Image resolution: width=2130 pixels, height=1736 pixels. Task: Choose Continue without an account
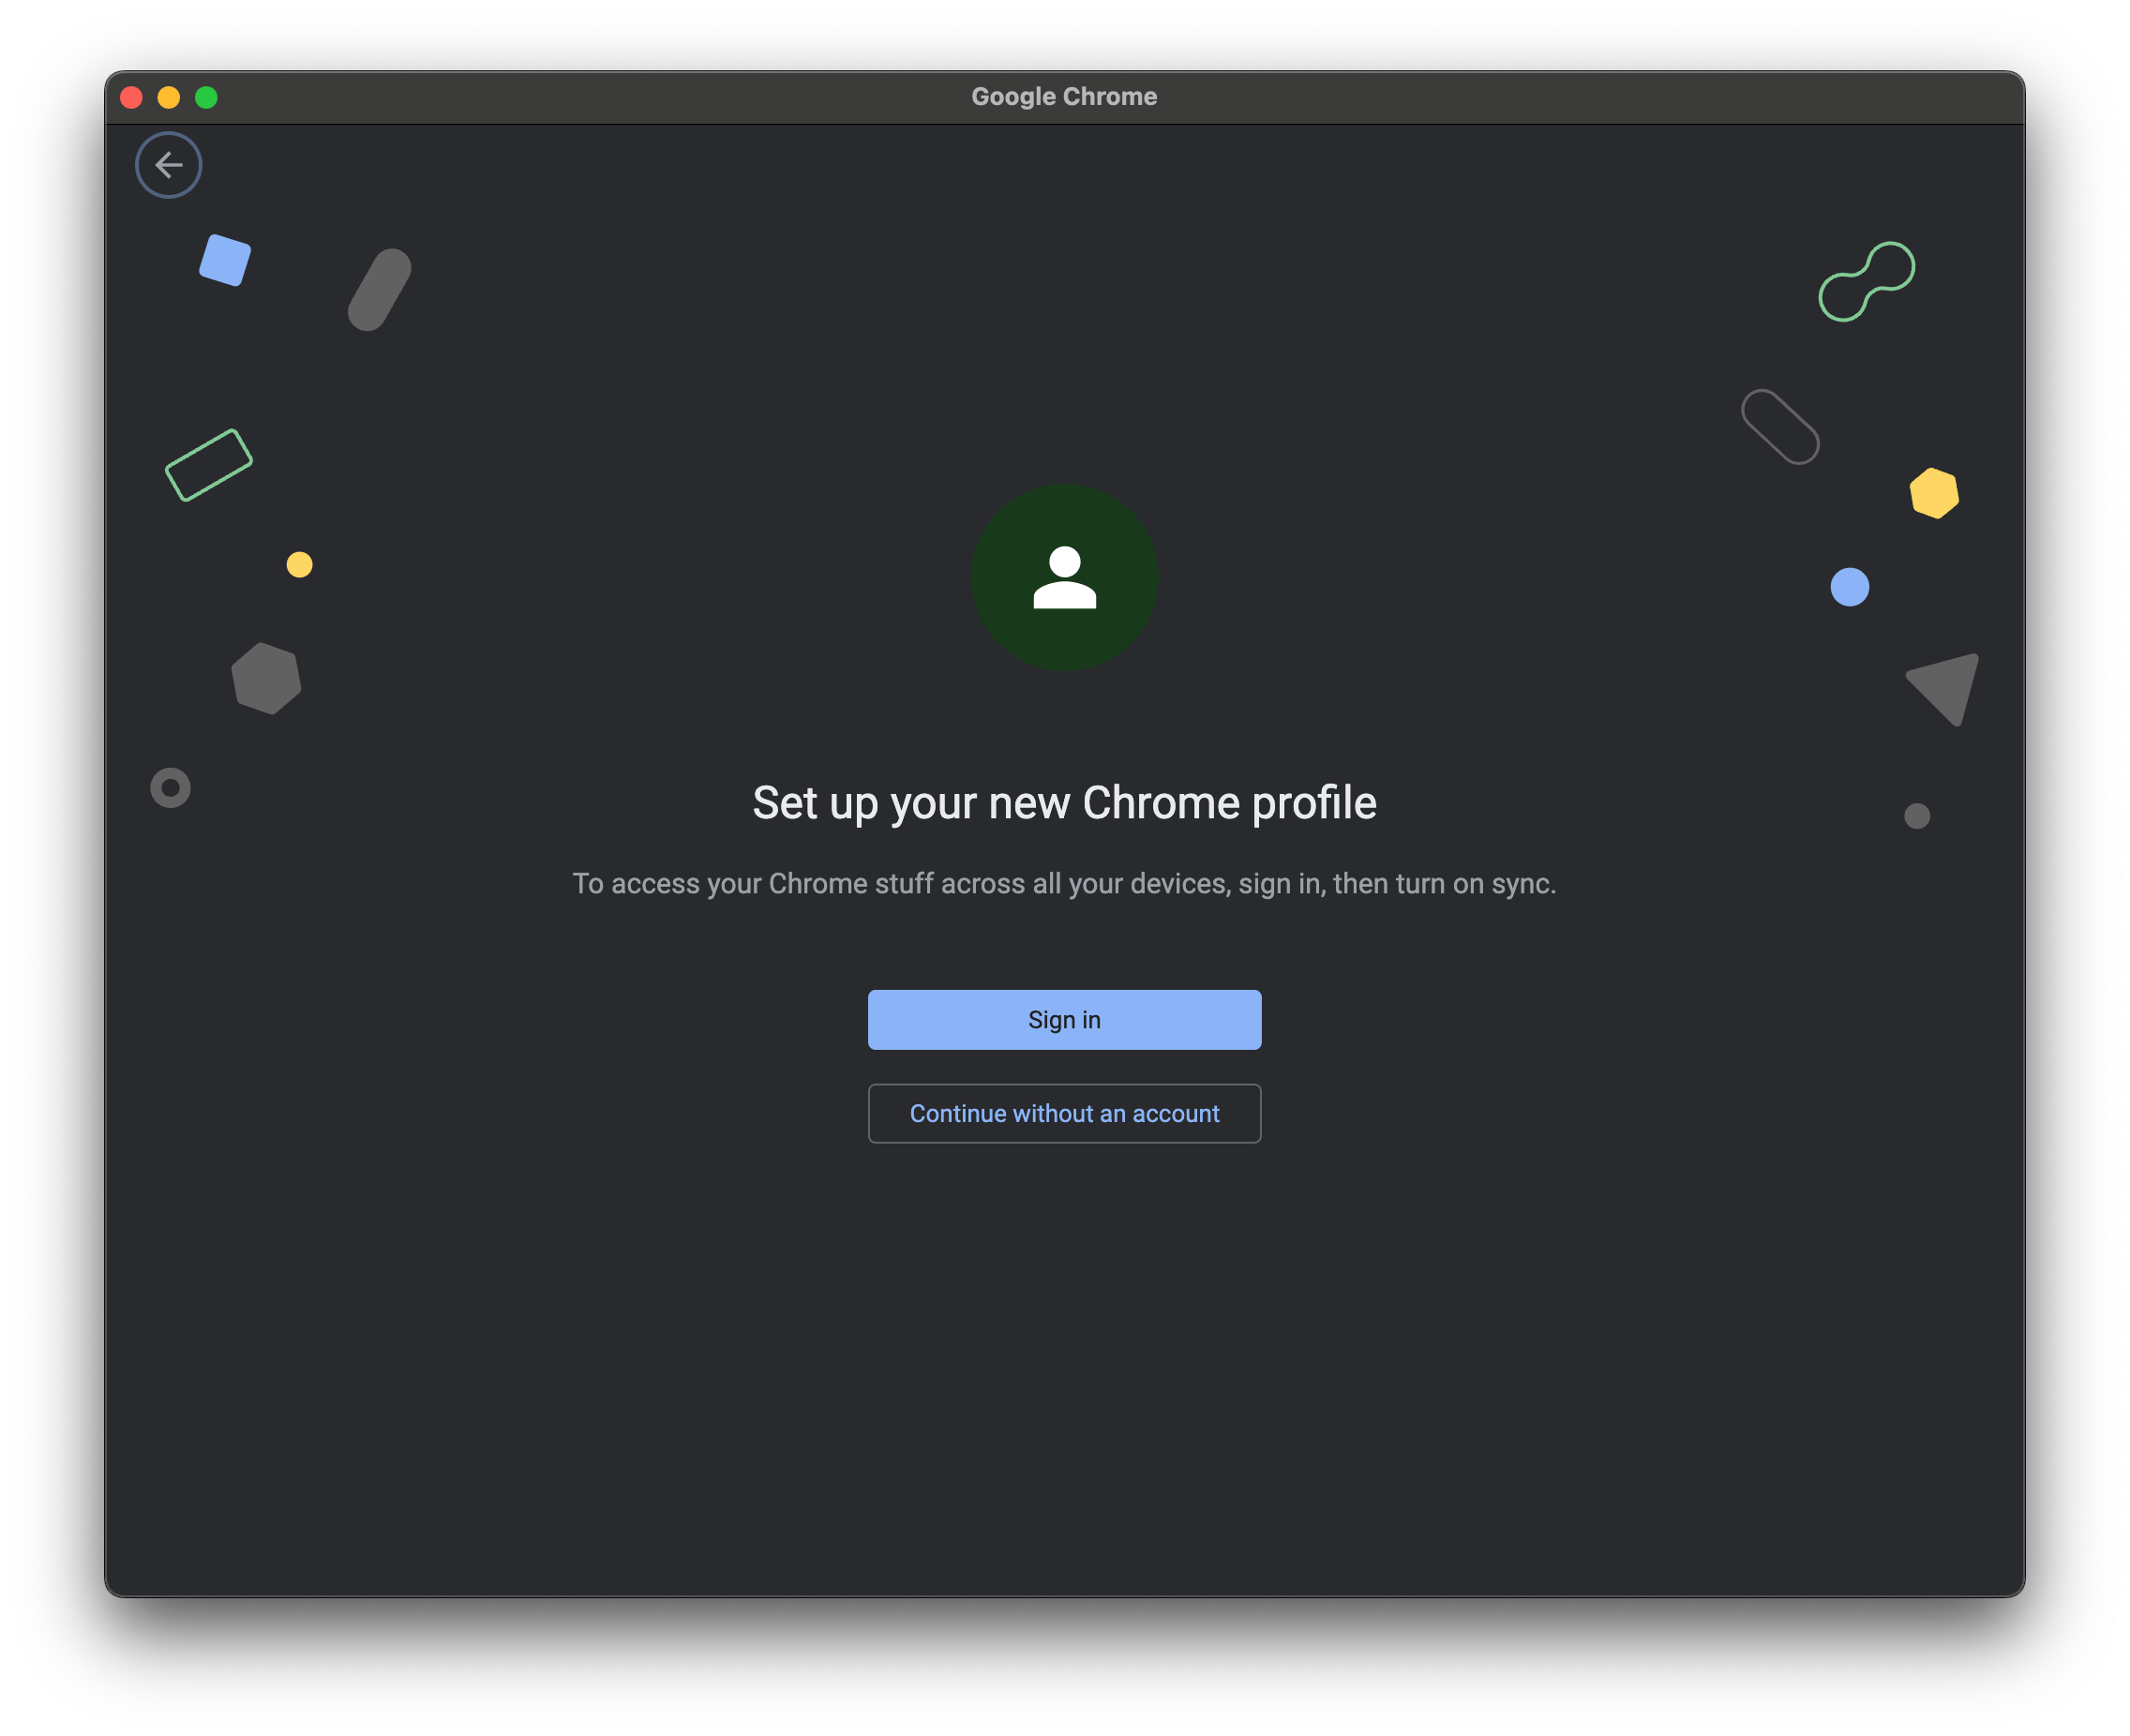pos(1064,1113)
